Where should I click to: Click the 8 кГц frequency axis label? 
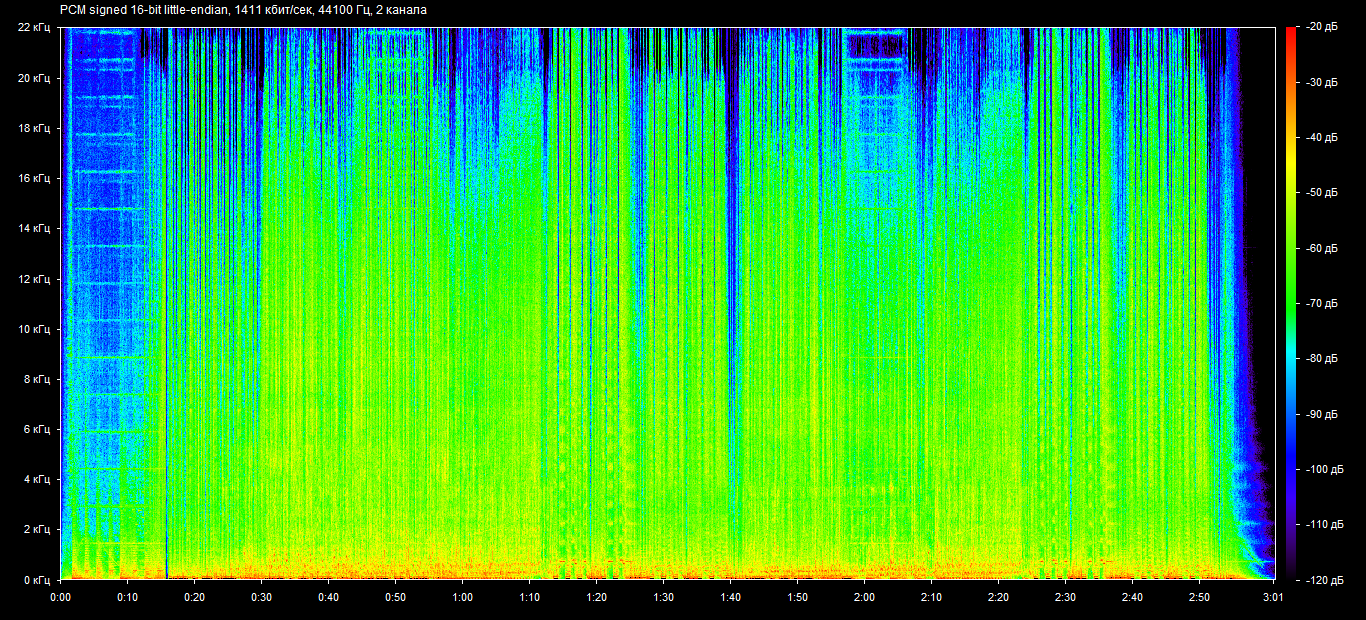pyautogui.click(x=38, y=379)
